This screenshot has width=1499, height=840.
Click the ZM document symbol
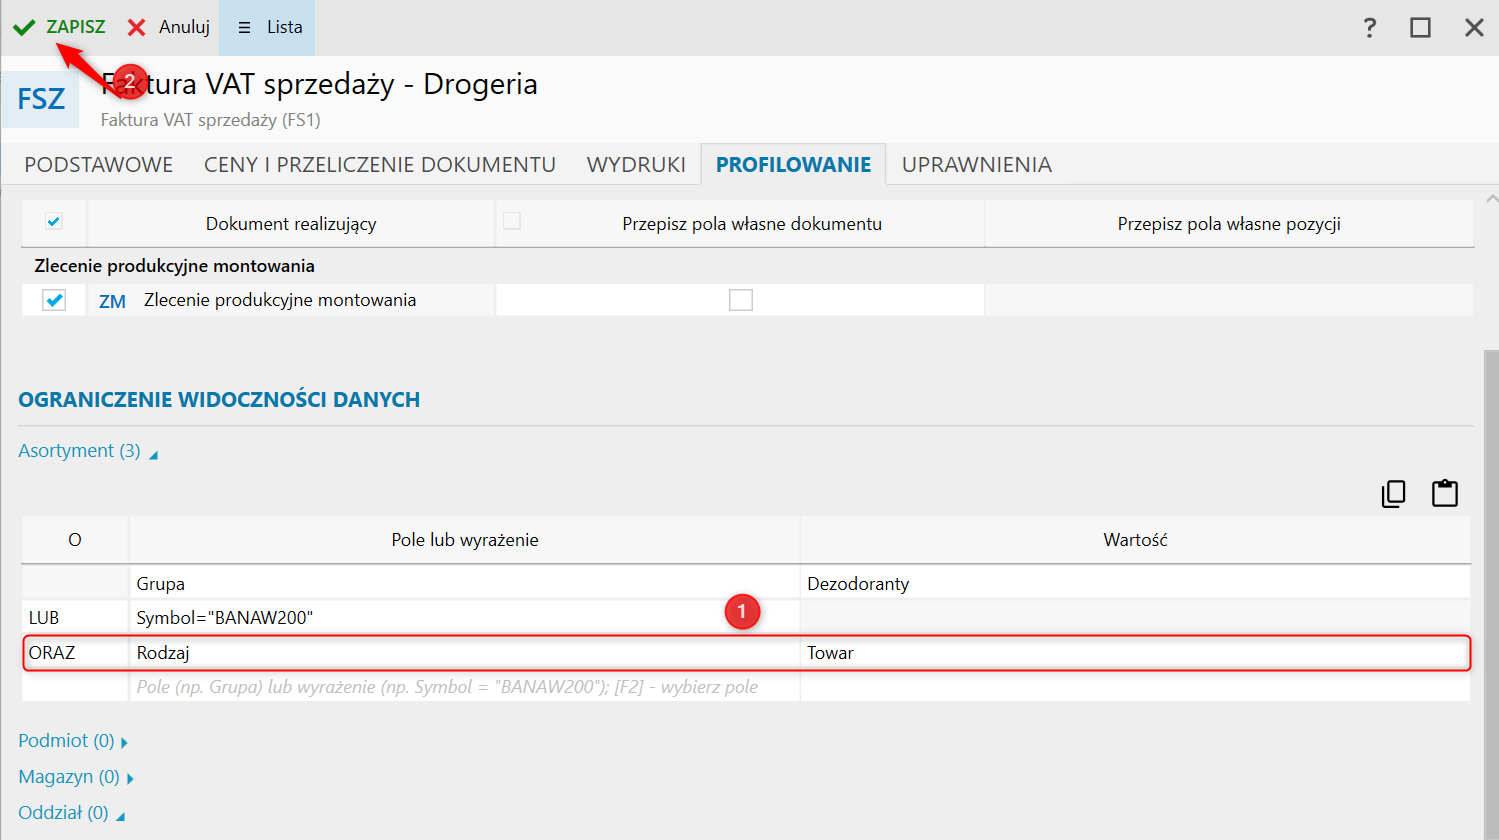(x=112, y=301)
